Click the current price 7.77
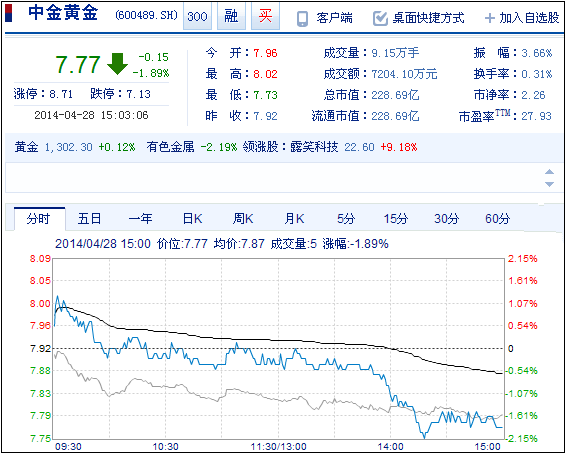The width and height of the screenshot is (566, 454). 77,64
